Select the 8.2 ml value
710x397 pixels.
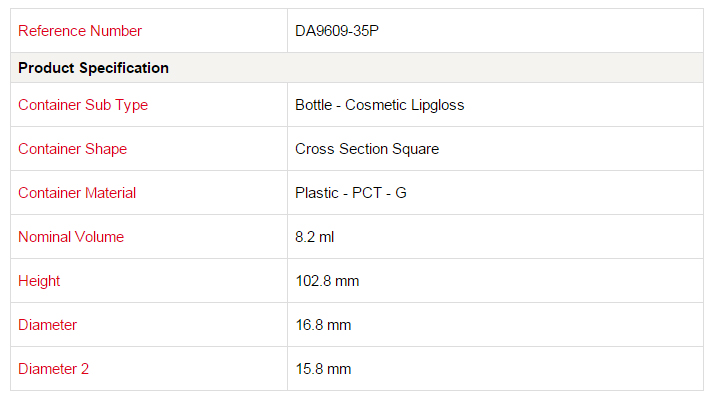coord(315,237)
